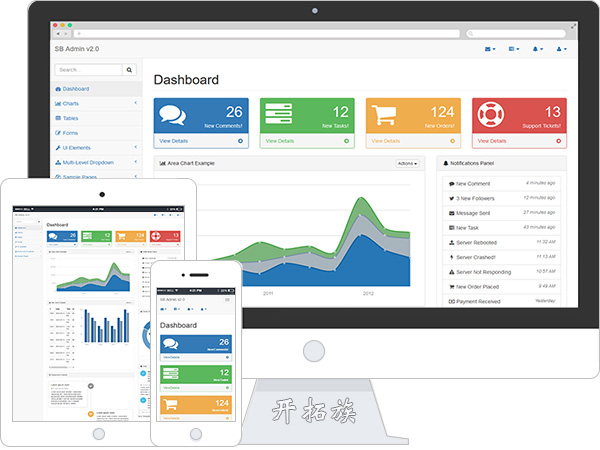The width and height of the screenshot is (600, 450).
Task: Open the Tables sidebar menu item
Action: click(x=96, y=118)
